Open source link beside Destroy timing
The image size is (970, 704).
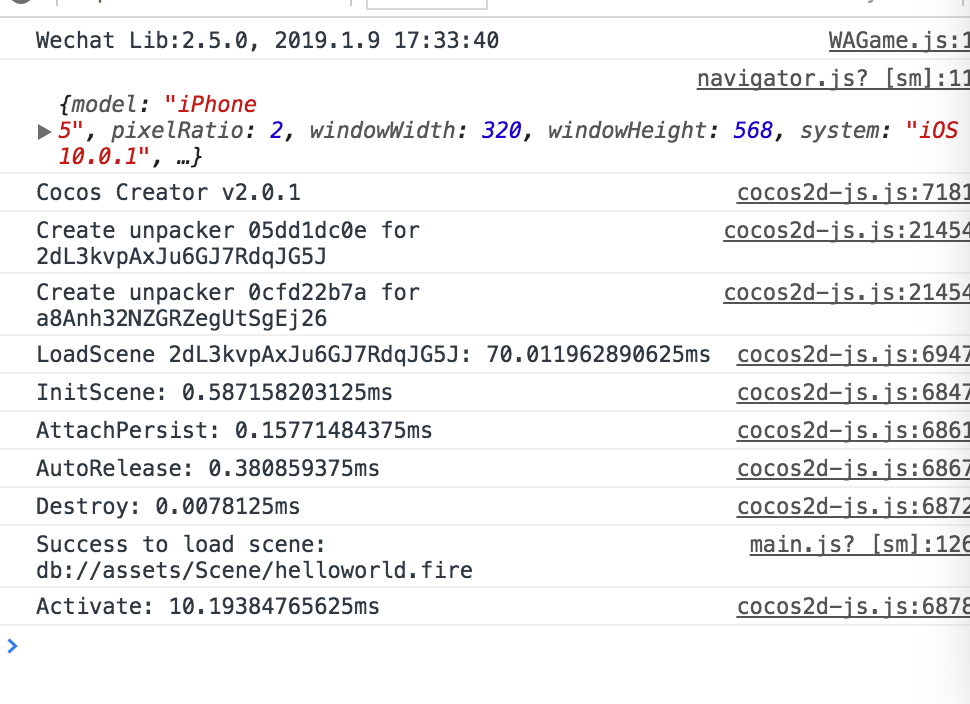pyautogui.click(x=852, y=506)
